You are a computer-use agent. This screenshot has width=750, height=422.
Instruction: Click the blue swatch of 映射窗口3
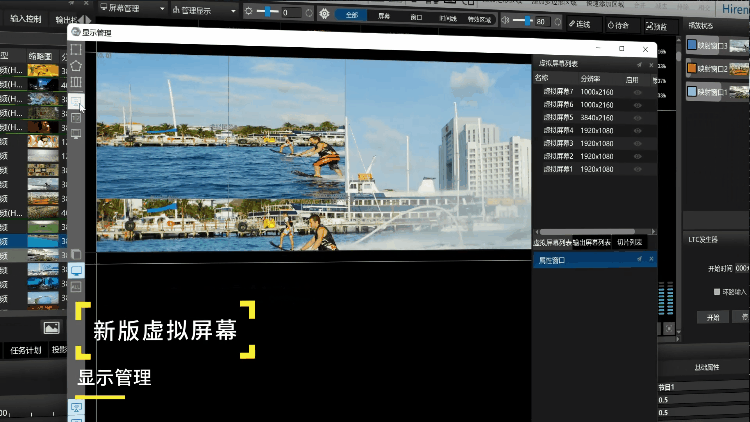point(692,45)
